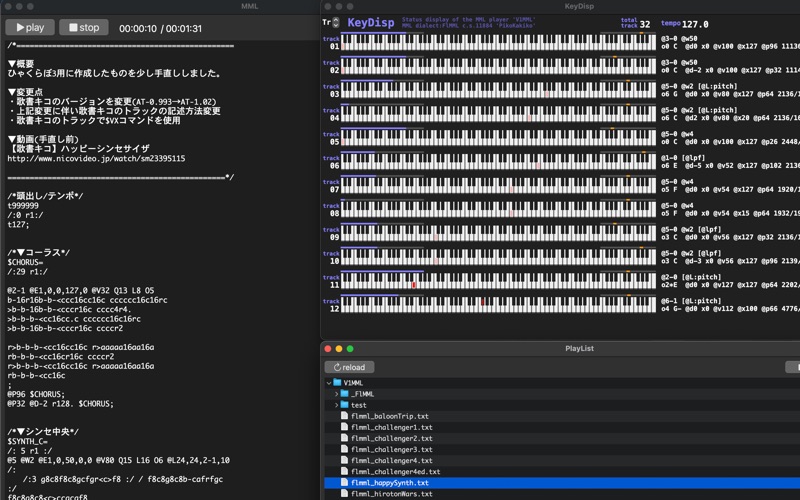Click the flmml_baloonTrip.txt file icon
The width and height of the screenshot is (800, 500).
(344, 416)
